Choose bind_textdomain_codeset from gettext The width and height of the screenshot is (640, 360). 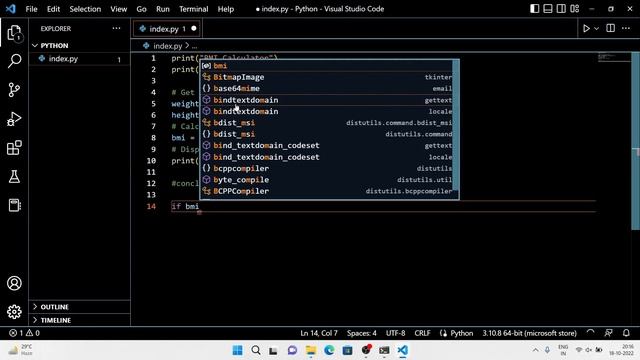coord(326,146)
